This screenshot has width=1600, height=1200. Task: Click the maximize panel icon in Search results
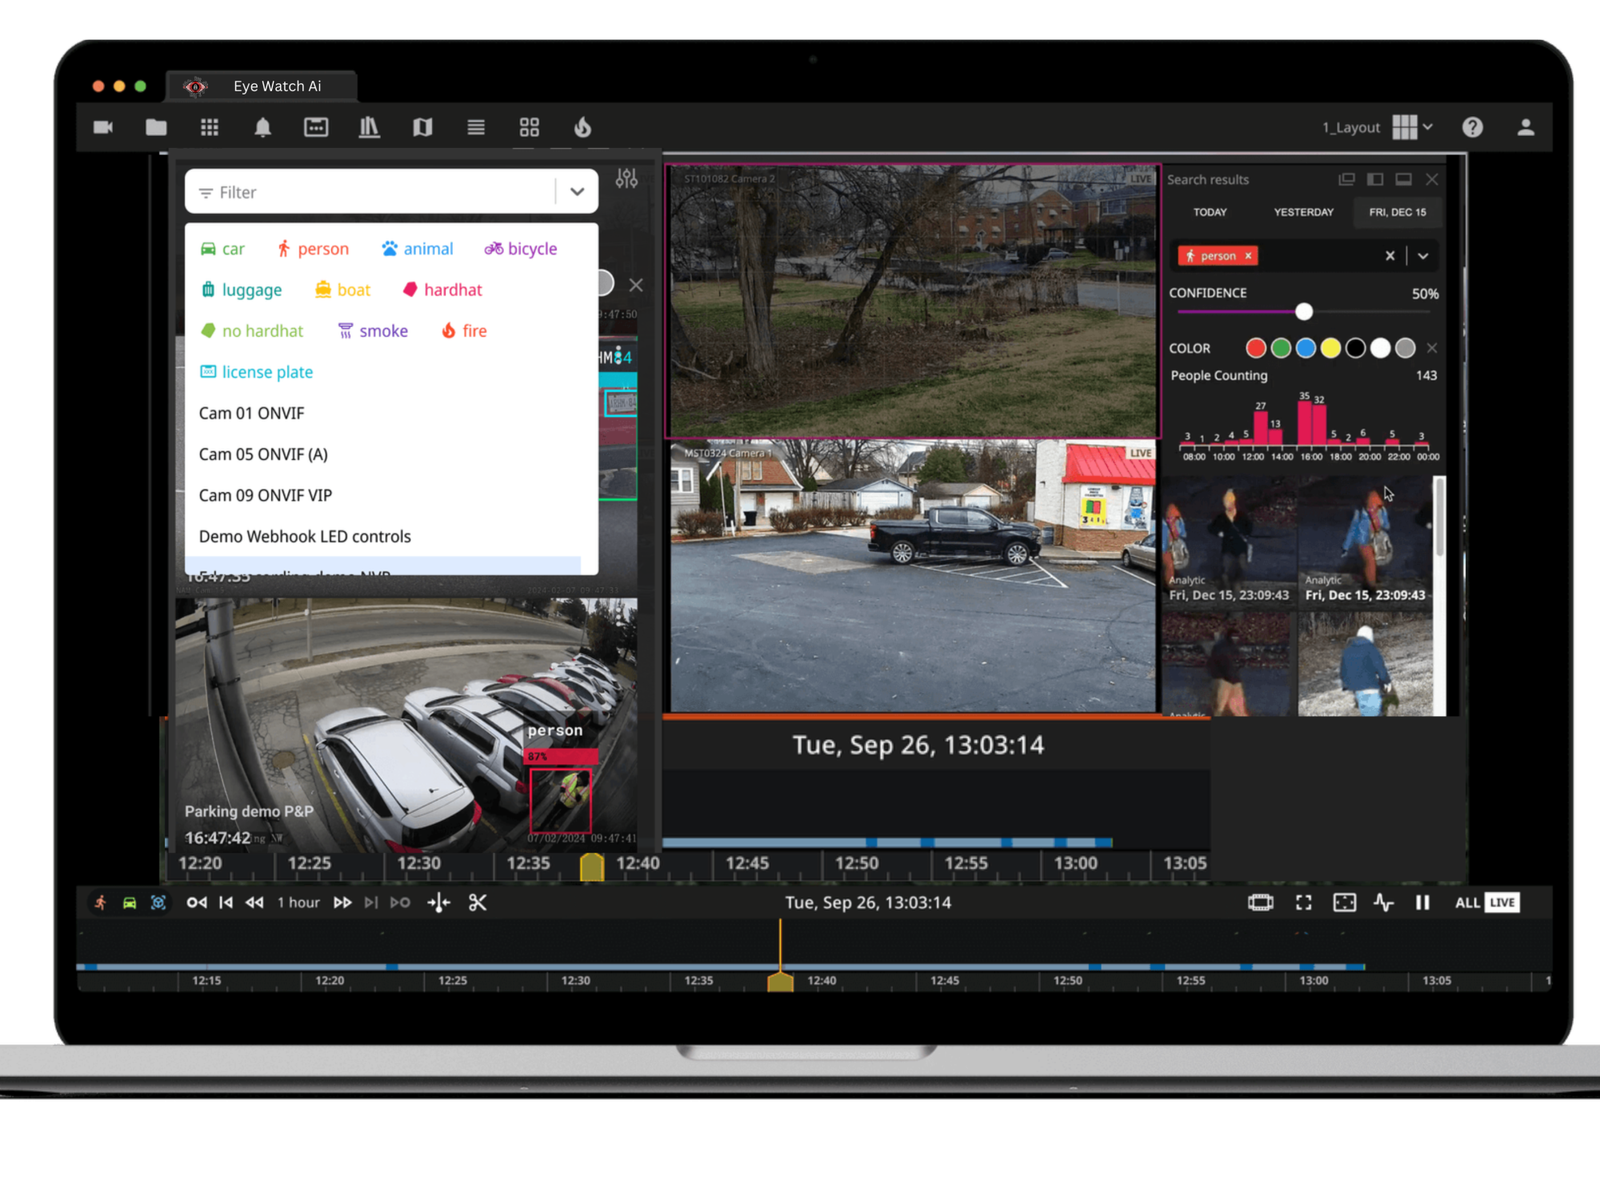tap(1404, 179)
